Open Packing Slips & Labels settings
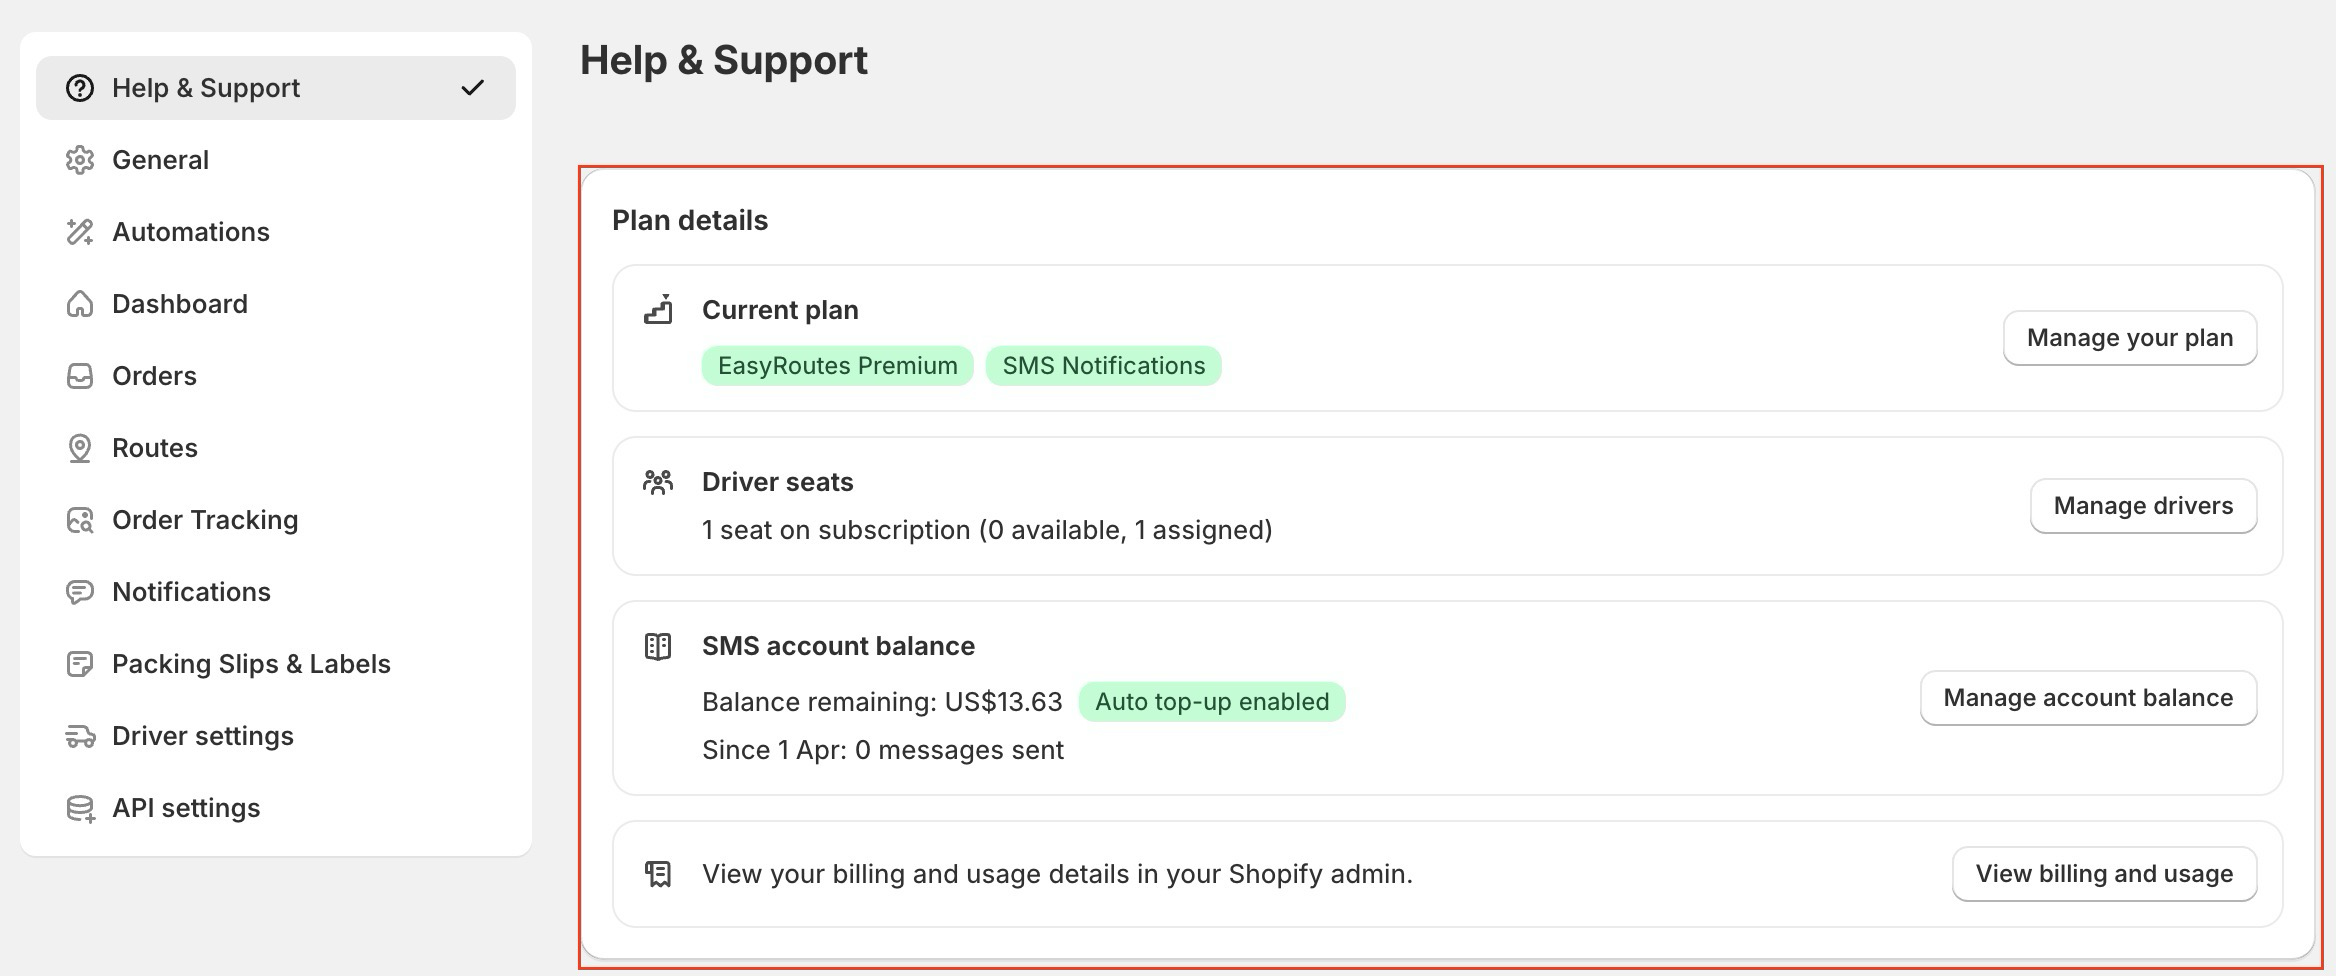Viewport: 2336px width, 976px height. click(x=250, y=664)
